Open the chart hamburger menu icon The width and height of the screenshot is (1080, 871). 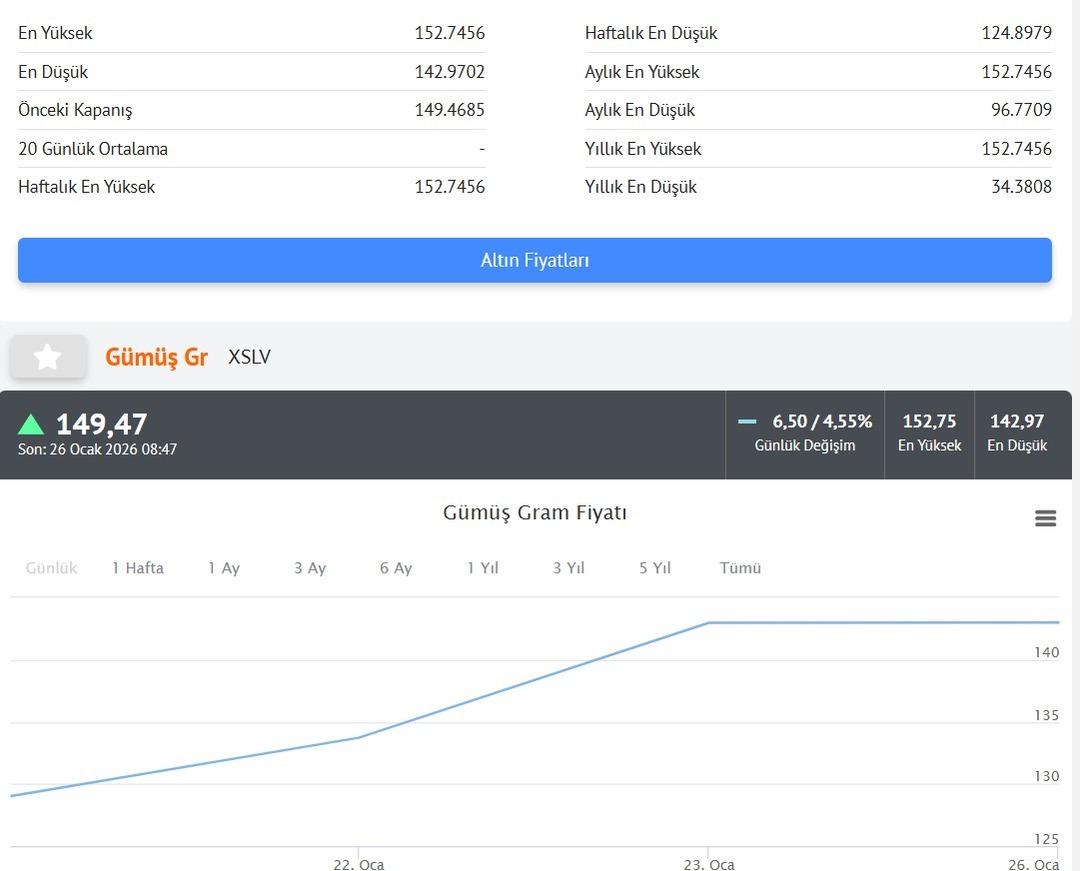click(1045, 518)
